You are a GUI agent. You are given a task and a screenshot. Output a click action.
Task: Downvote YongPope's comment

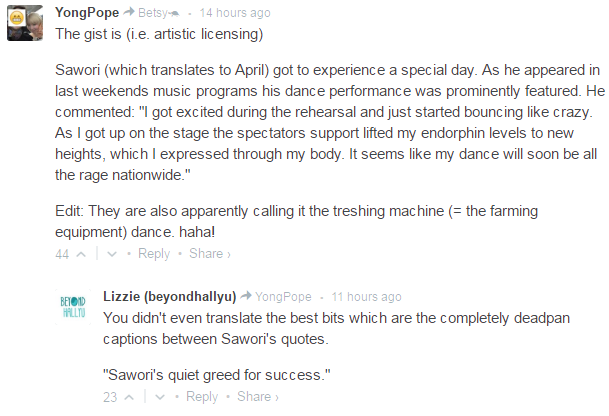pyautogui.click(x=111, y=254)
